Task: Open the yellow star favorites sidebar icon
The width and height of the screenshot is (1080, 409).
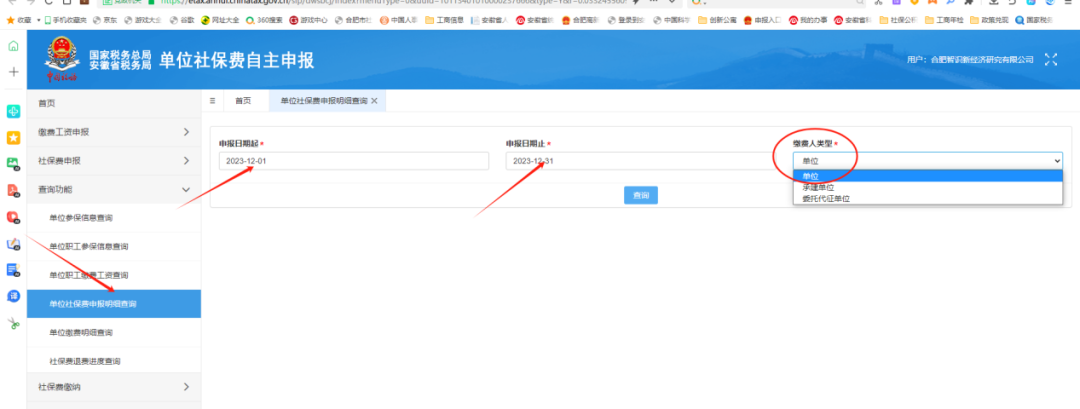Action: [13, 138]
